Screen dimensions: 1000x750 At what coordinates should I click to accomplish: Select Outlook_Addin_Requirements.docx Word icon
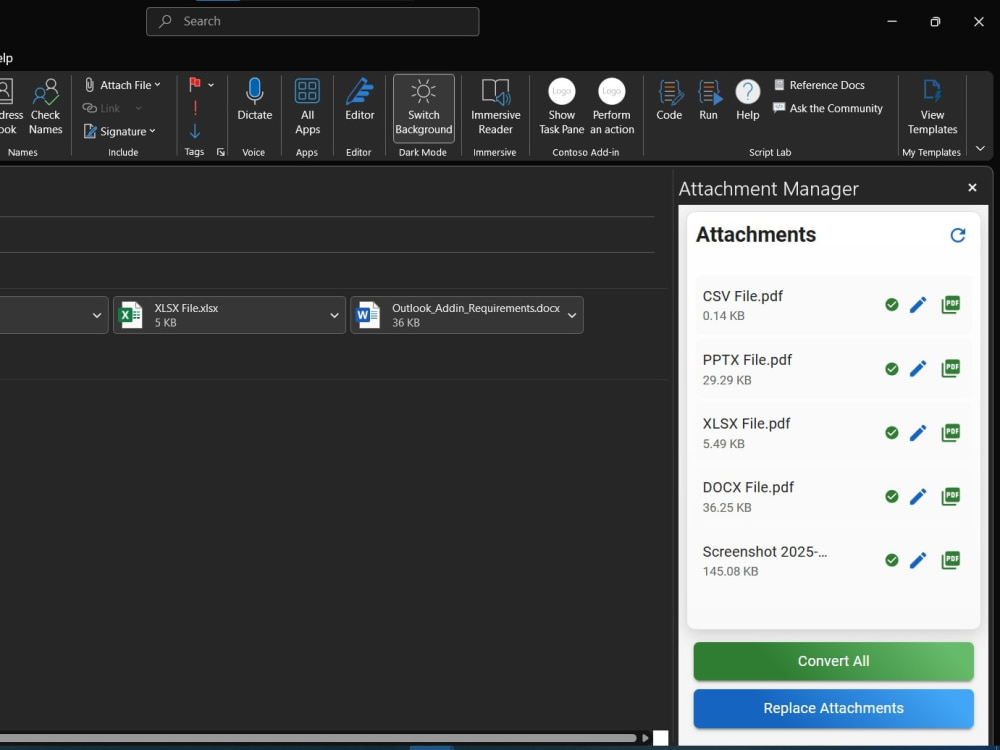coord(368,315)
